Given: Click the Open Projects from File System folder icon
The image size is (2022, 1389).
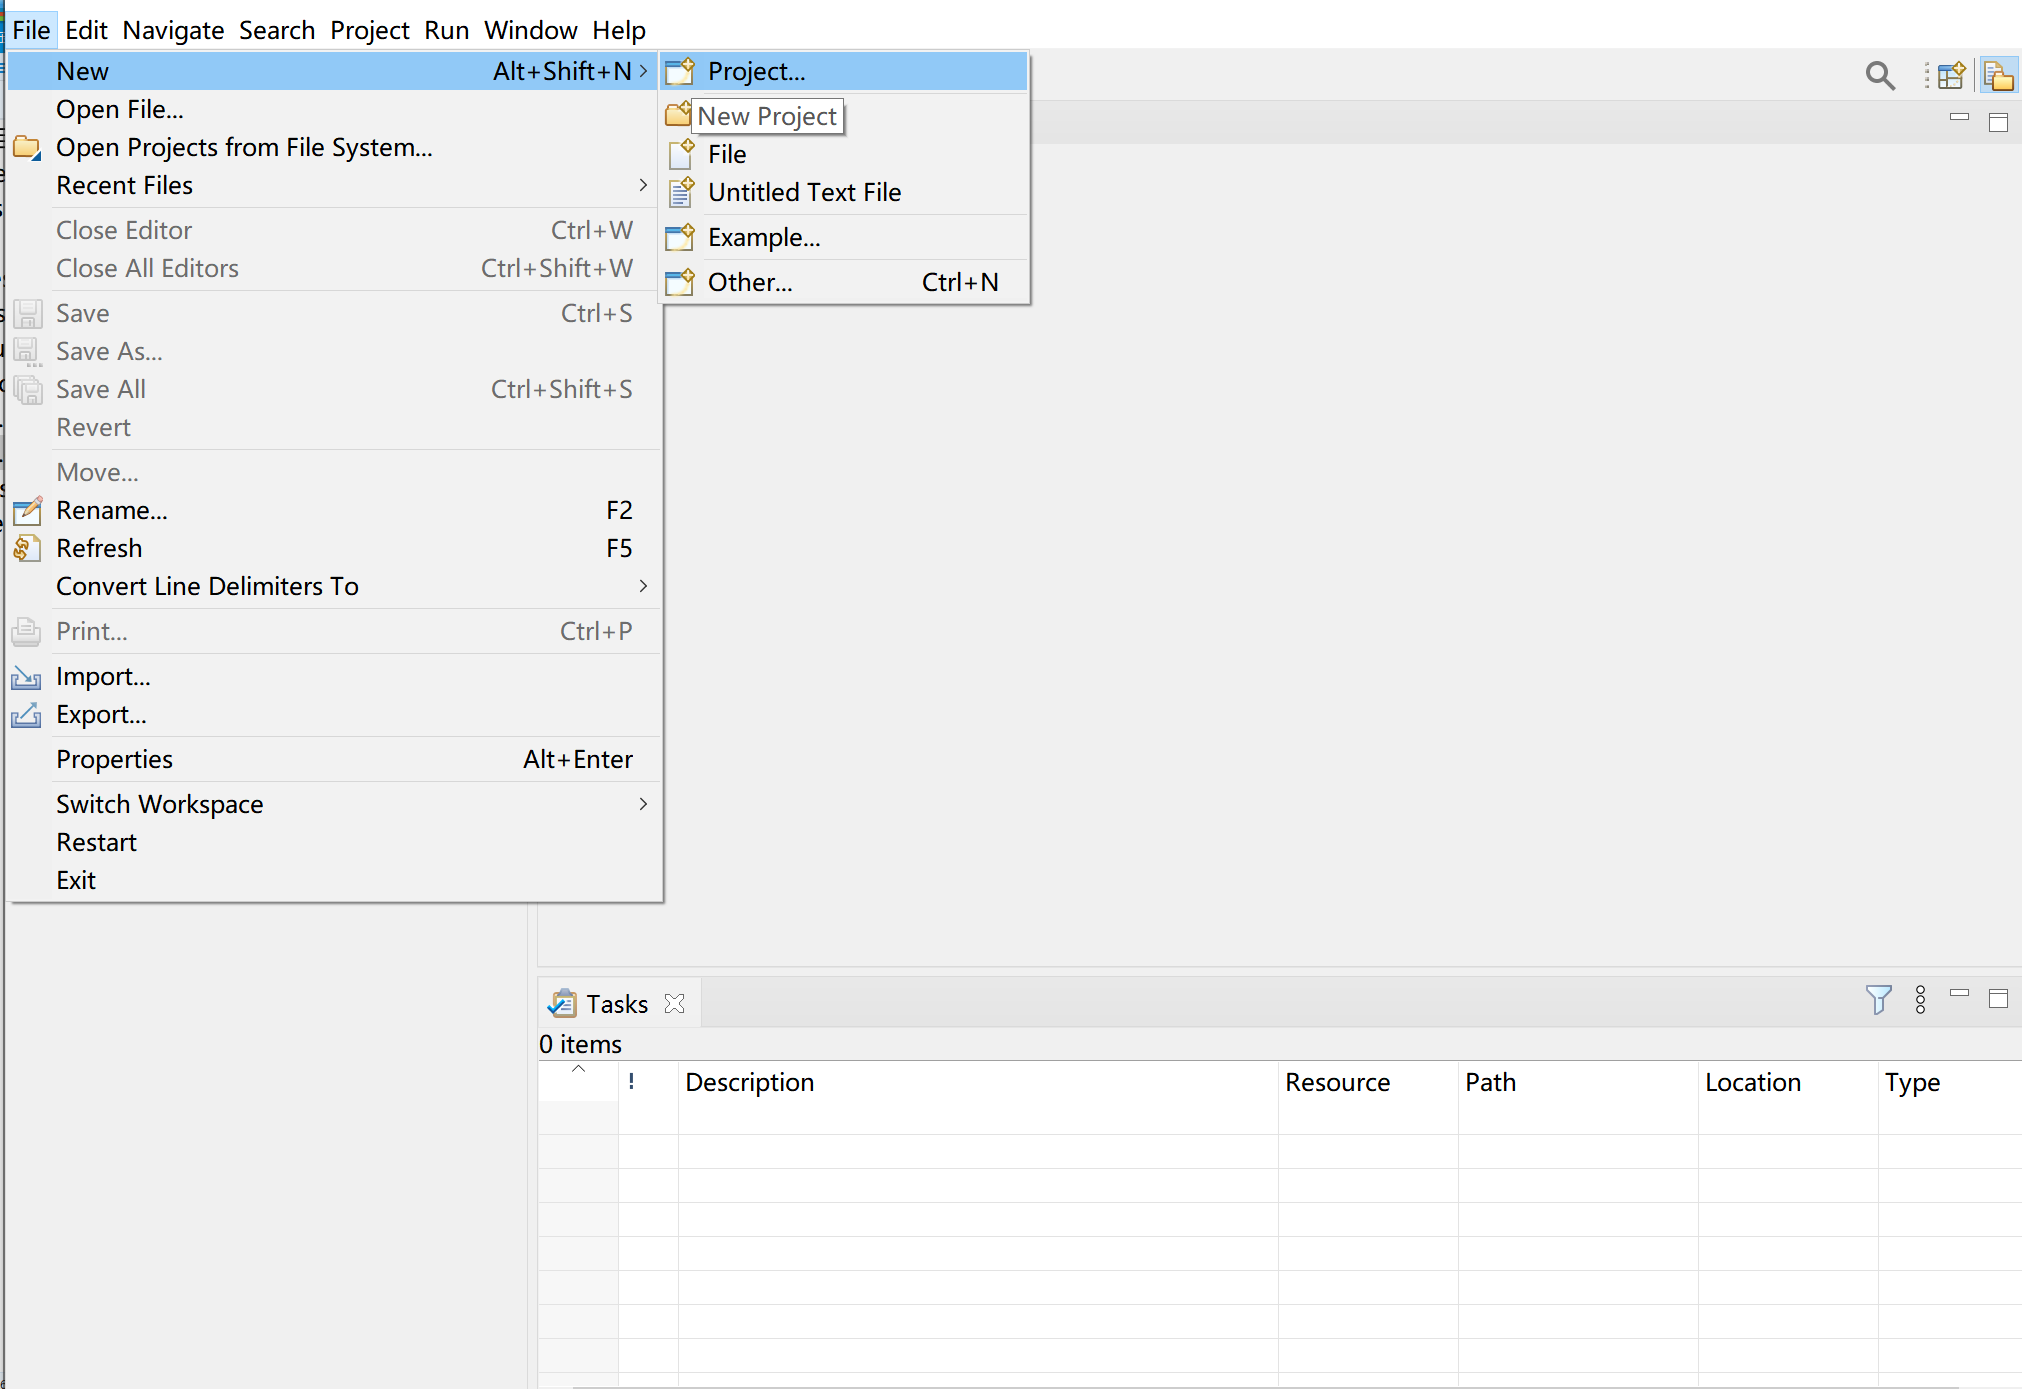Looking at the screenshot, I should click(27, 148).
